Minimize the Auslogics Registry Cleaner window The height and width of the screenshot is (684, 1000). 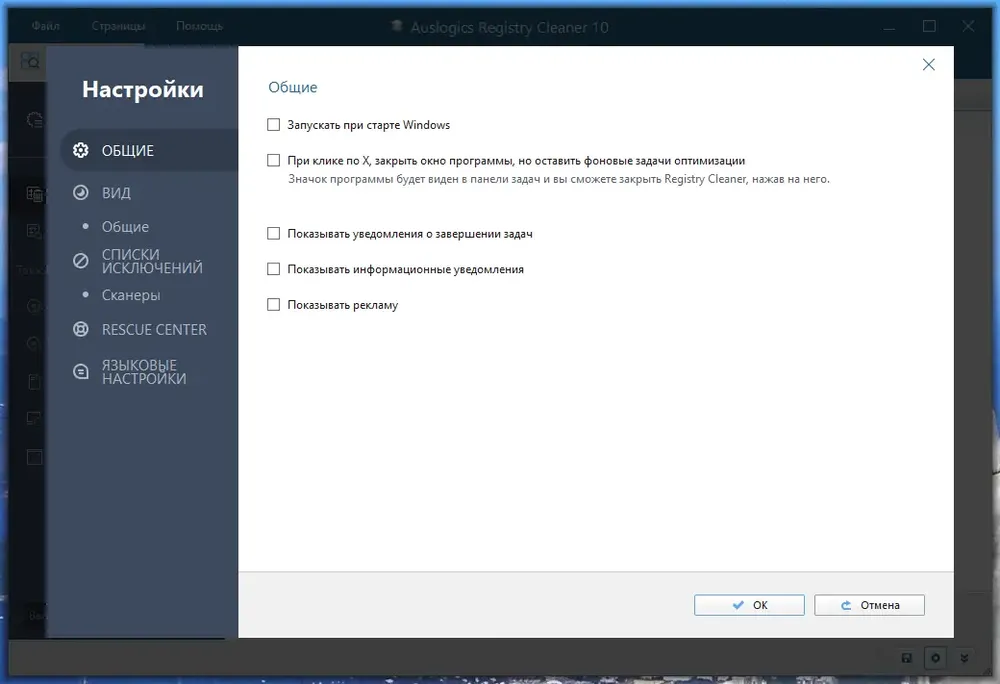pyautogui.click(x=890, y=27)
